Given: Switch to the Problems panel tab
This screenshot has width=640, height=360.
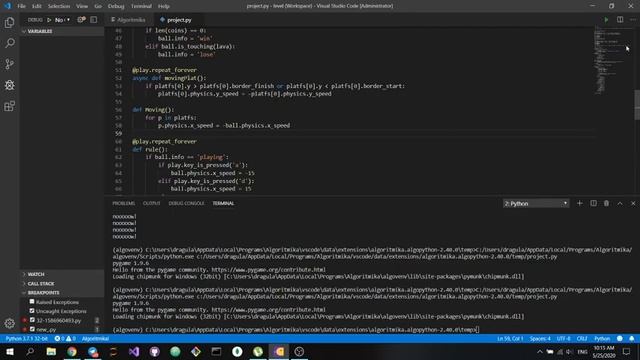Looking at the screenshot, I should [123, 203].
